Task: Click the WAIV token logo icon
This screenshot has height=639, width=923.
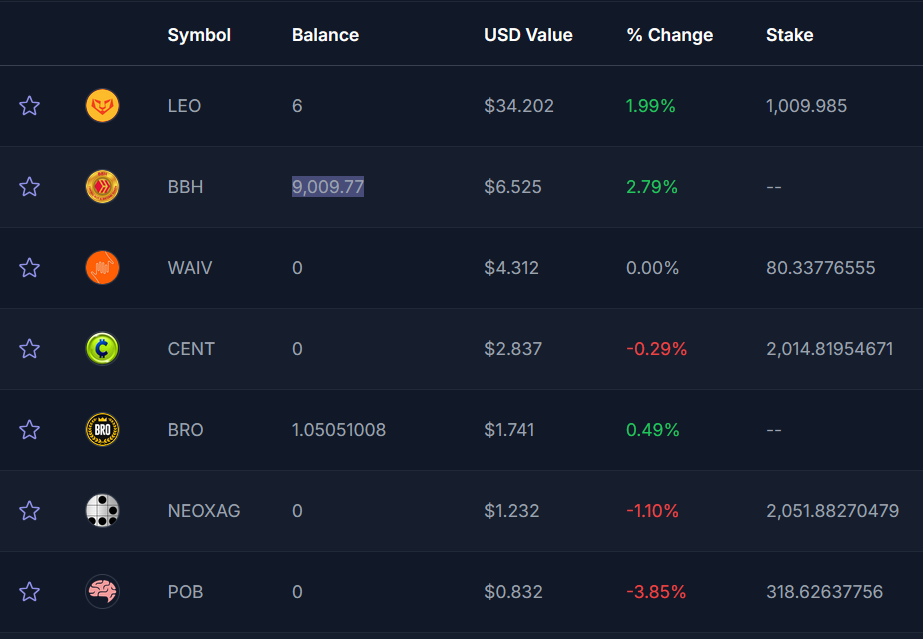Action: coord(102,268)
